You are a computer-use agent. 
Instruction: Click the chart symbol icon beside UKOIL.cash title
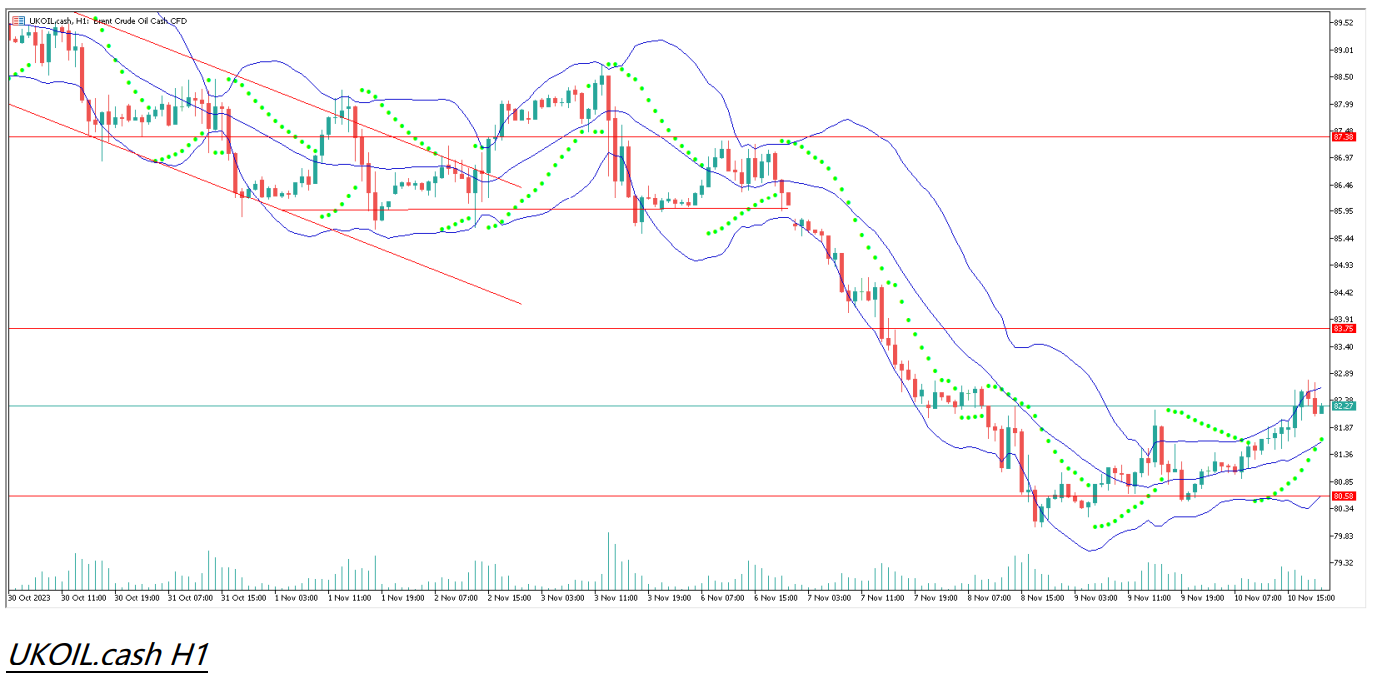point(18,20)
